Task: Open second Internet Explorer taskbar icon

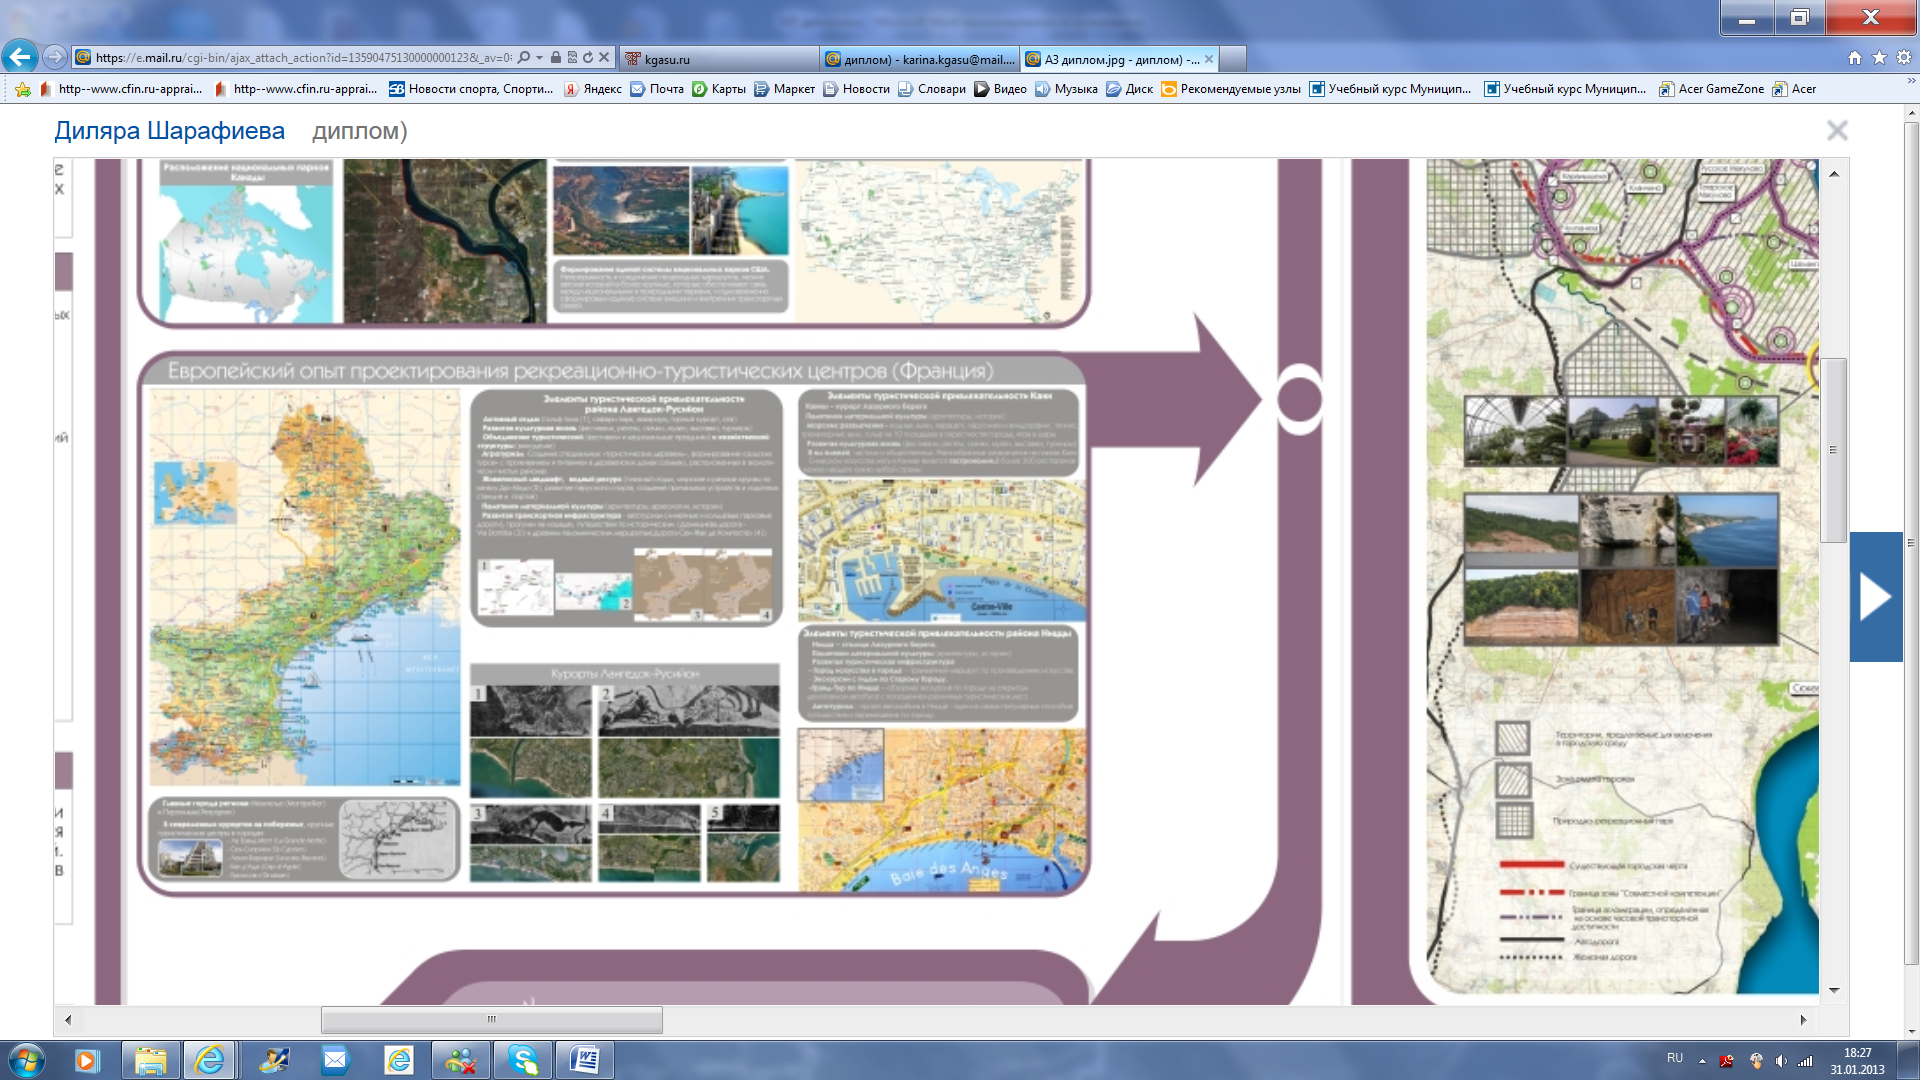Action: (x=399, y=1060)
